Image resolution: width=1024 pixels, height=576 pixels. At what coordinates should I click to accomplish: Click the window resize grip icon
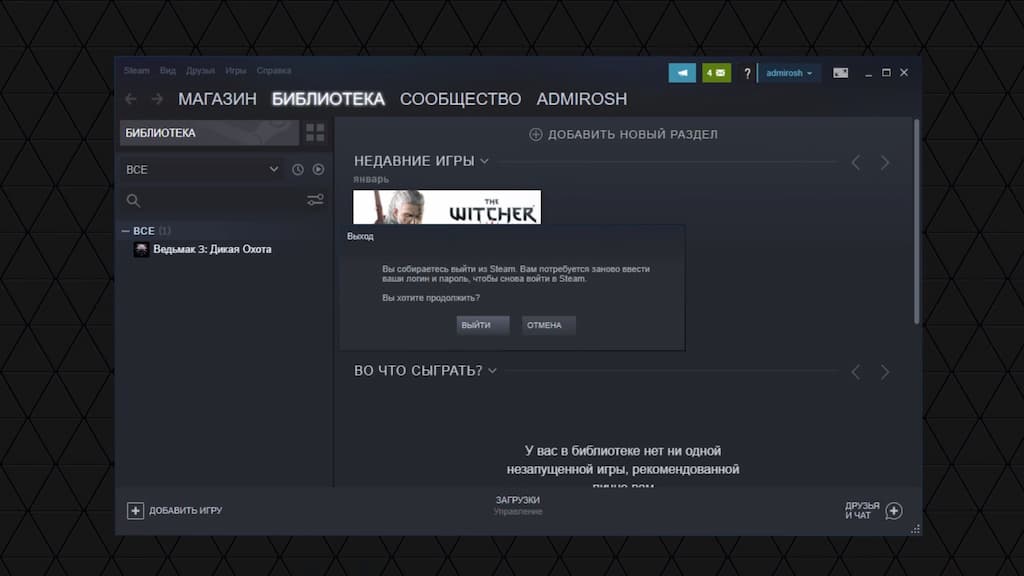(x=915, y=529)
